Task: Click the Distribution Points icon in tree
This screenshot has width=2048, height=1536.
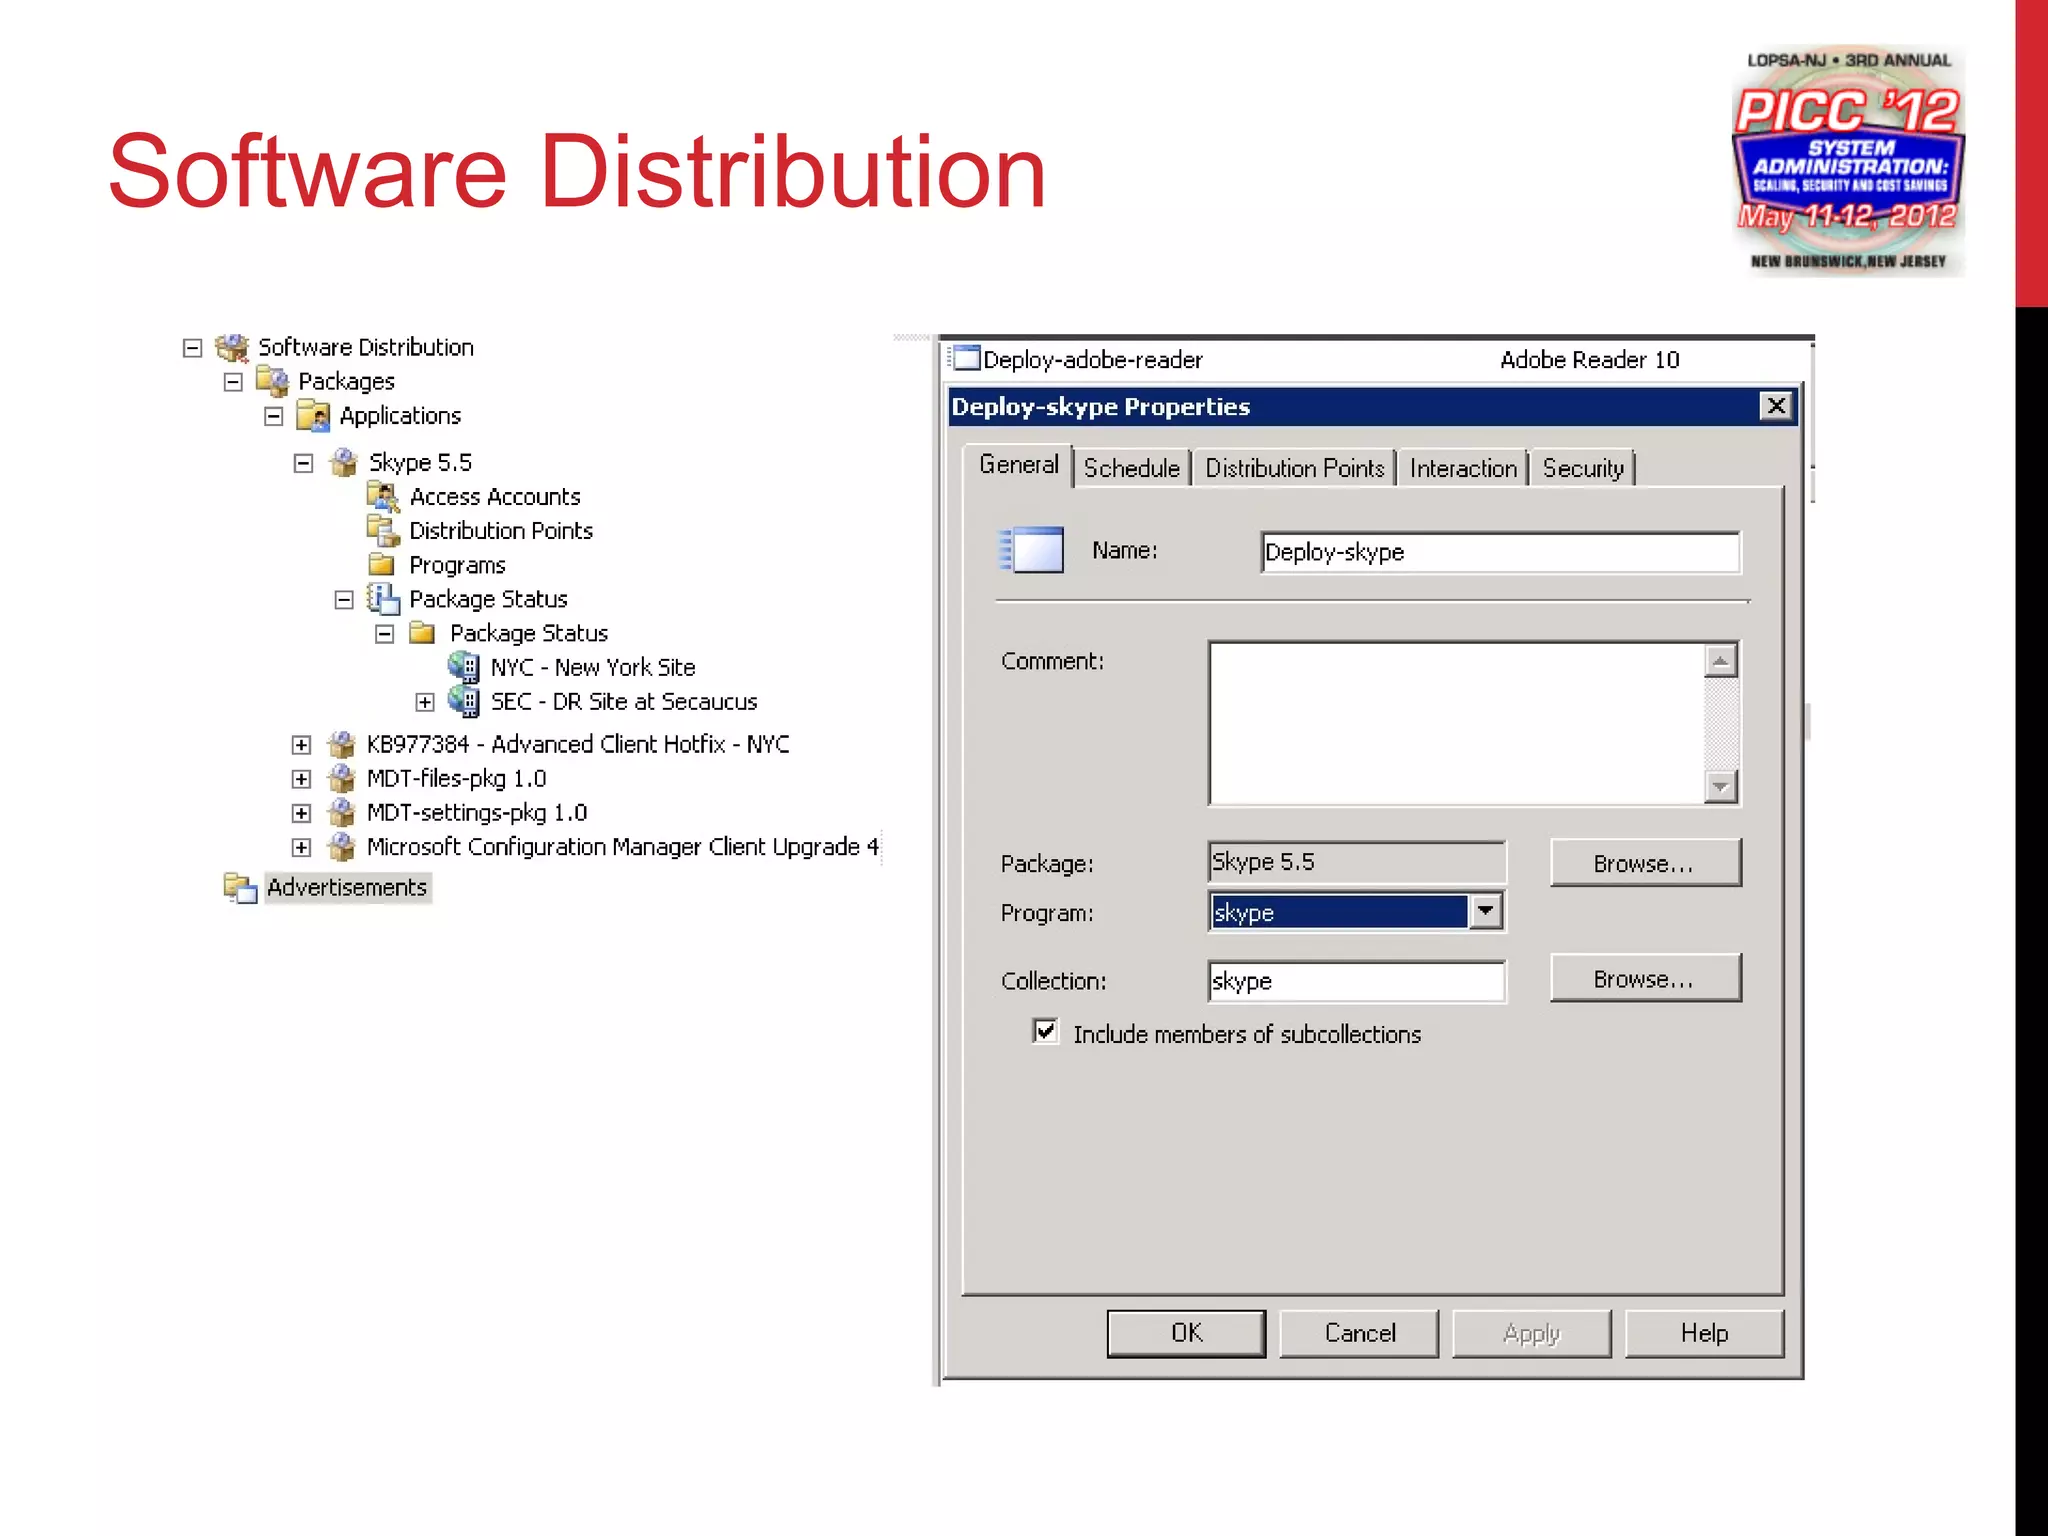Action: click(x=383, y=530)
